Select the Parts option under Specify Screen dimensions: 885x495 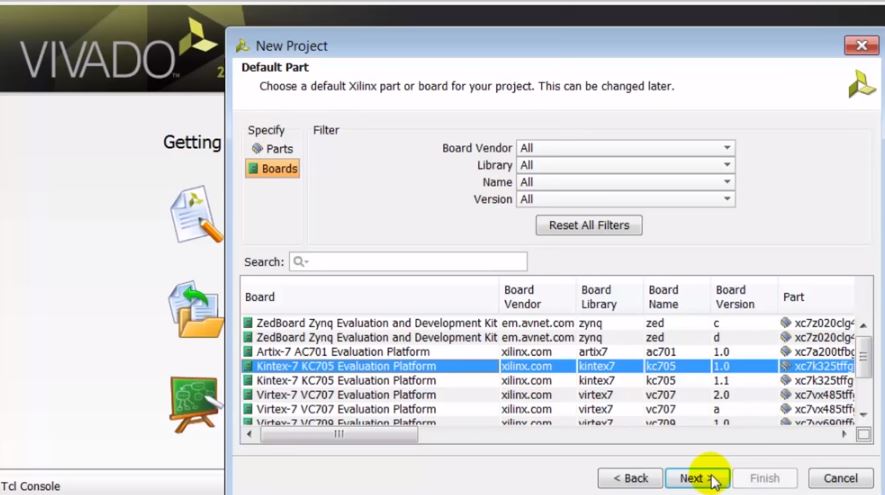[x=273, y=148]
